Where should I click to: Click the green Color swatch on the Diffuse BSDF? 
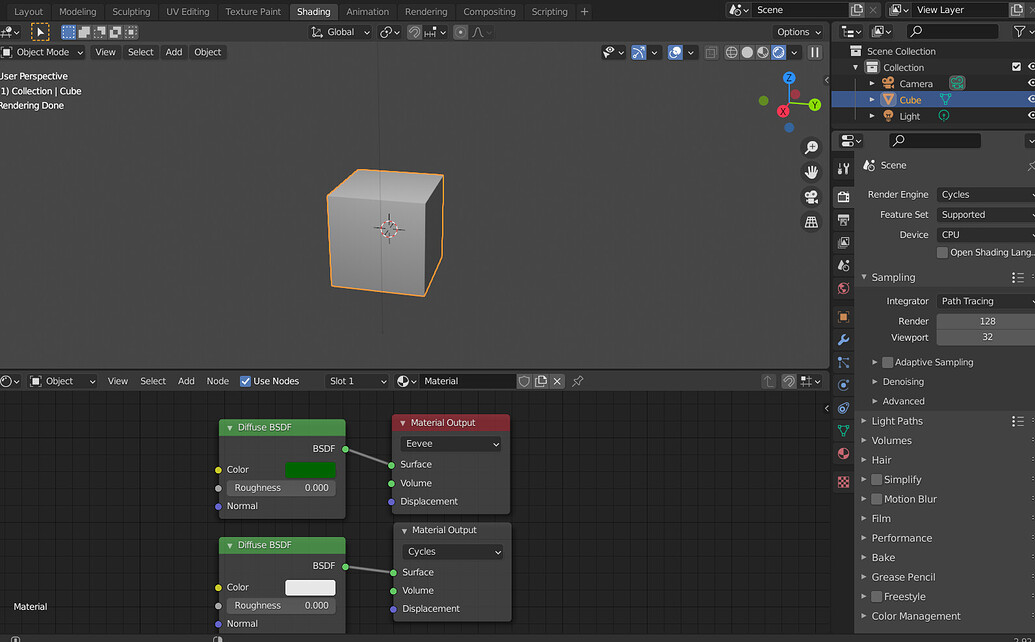[310, 469]
